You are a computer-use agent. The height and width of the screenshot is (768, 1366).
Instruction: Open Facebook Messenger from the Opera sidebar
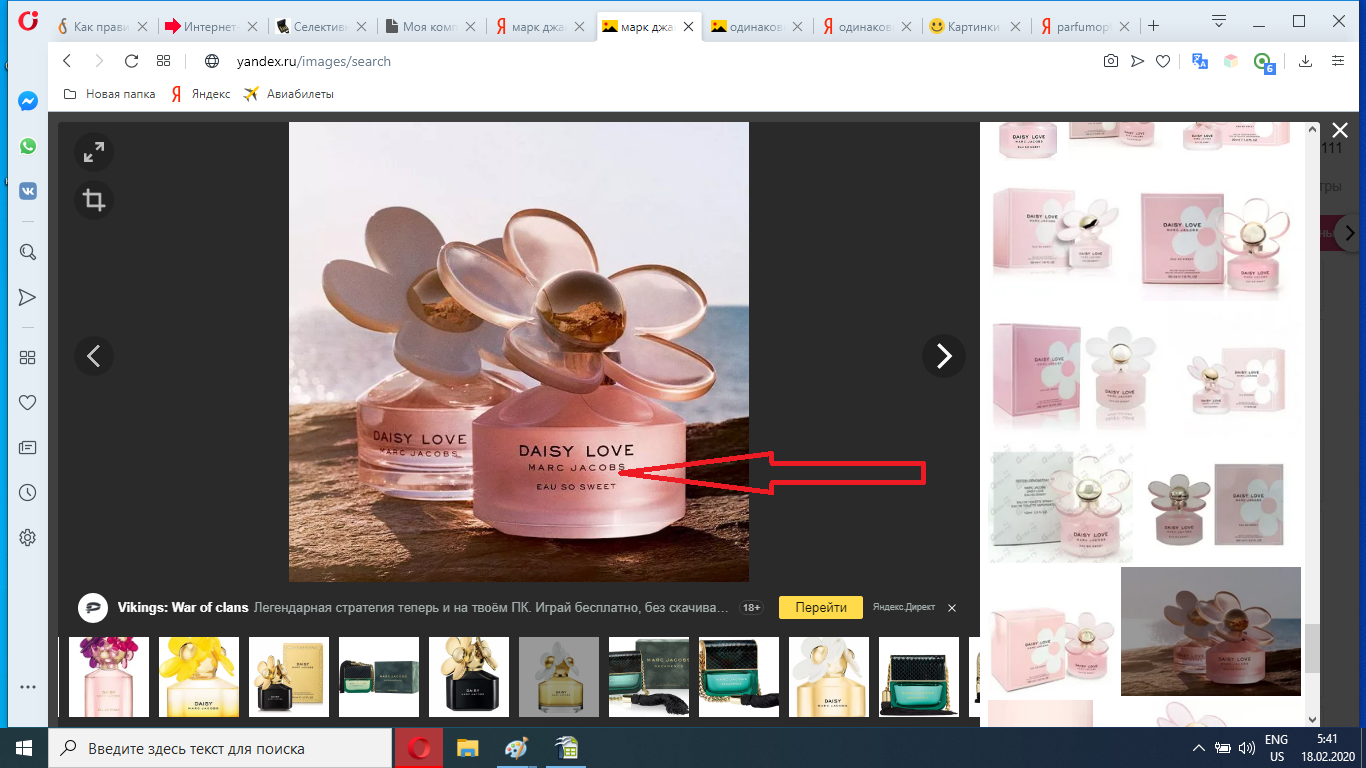27,100
